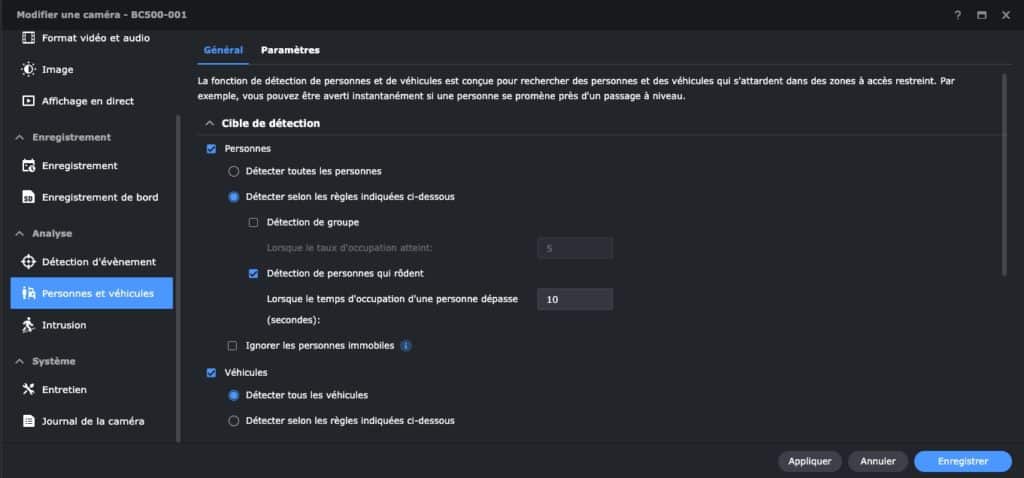
Task: Select Détecter toutes les personnes radio
Action: 233,171
